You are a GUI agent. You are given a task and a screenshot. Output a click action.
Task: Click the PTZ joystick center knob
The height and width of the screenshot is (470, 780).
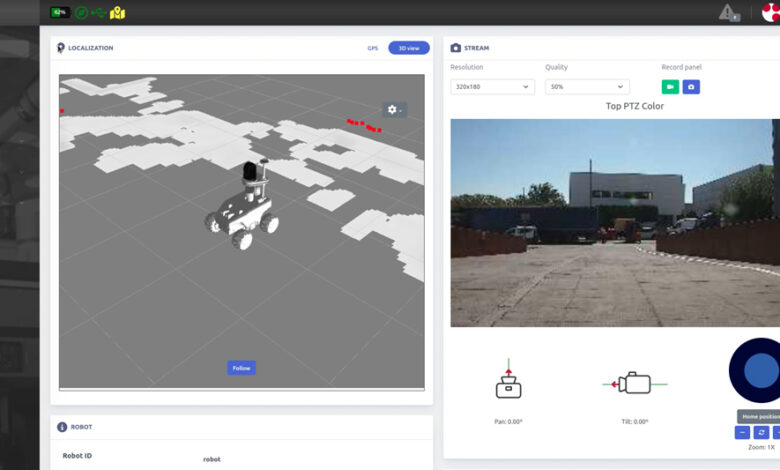761,371
